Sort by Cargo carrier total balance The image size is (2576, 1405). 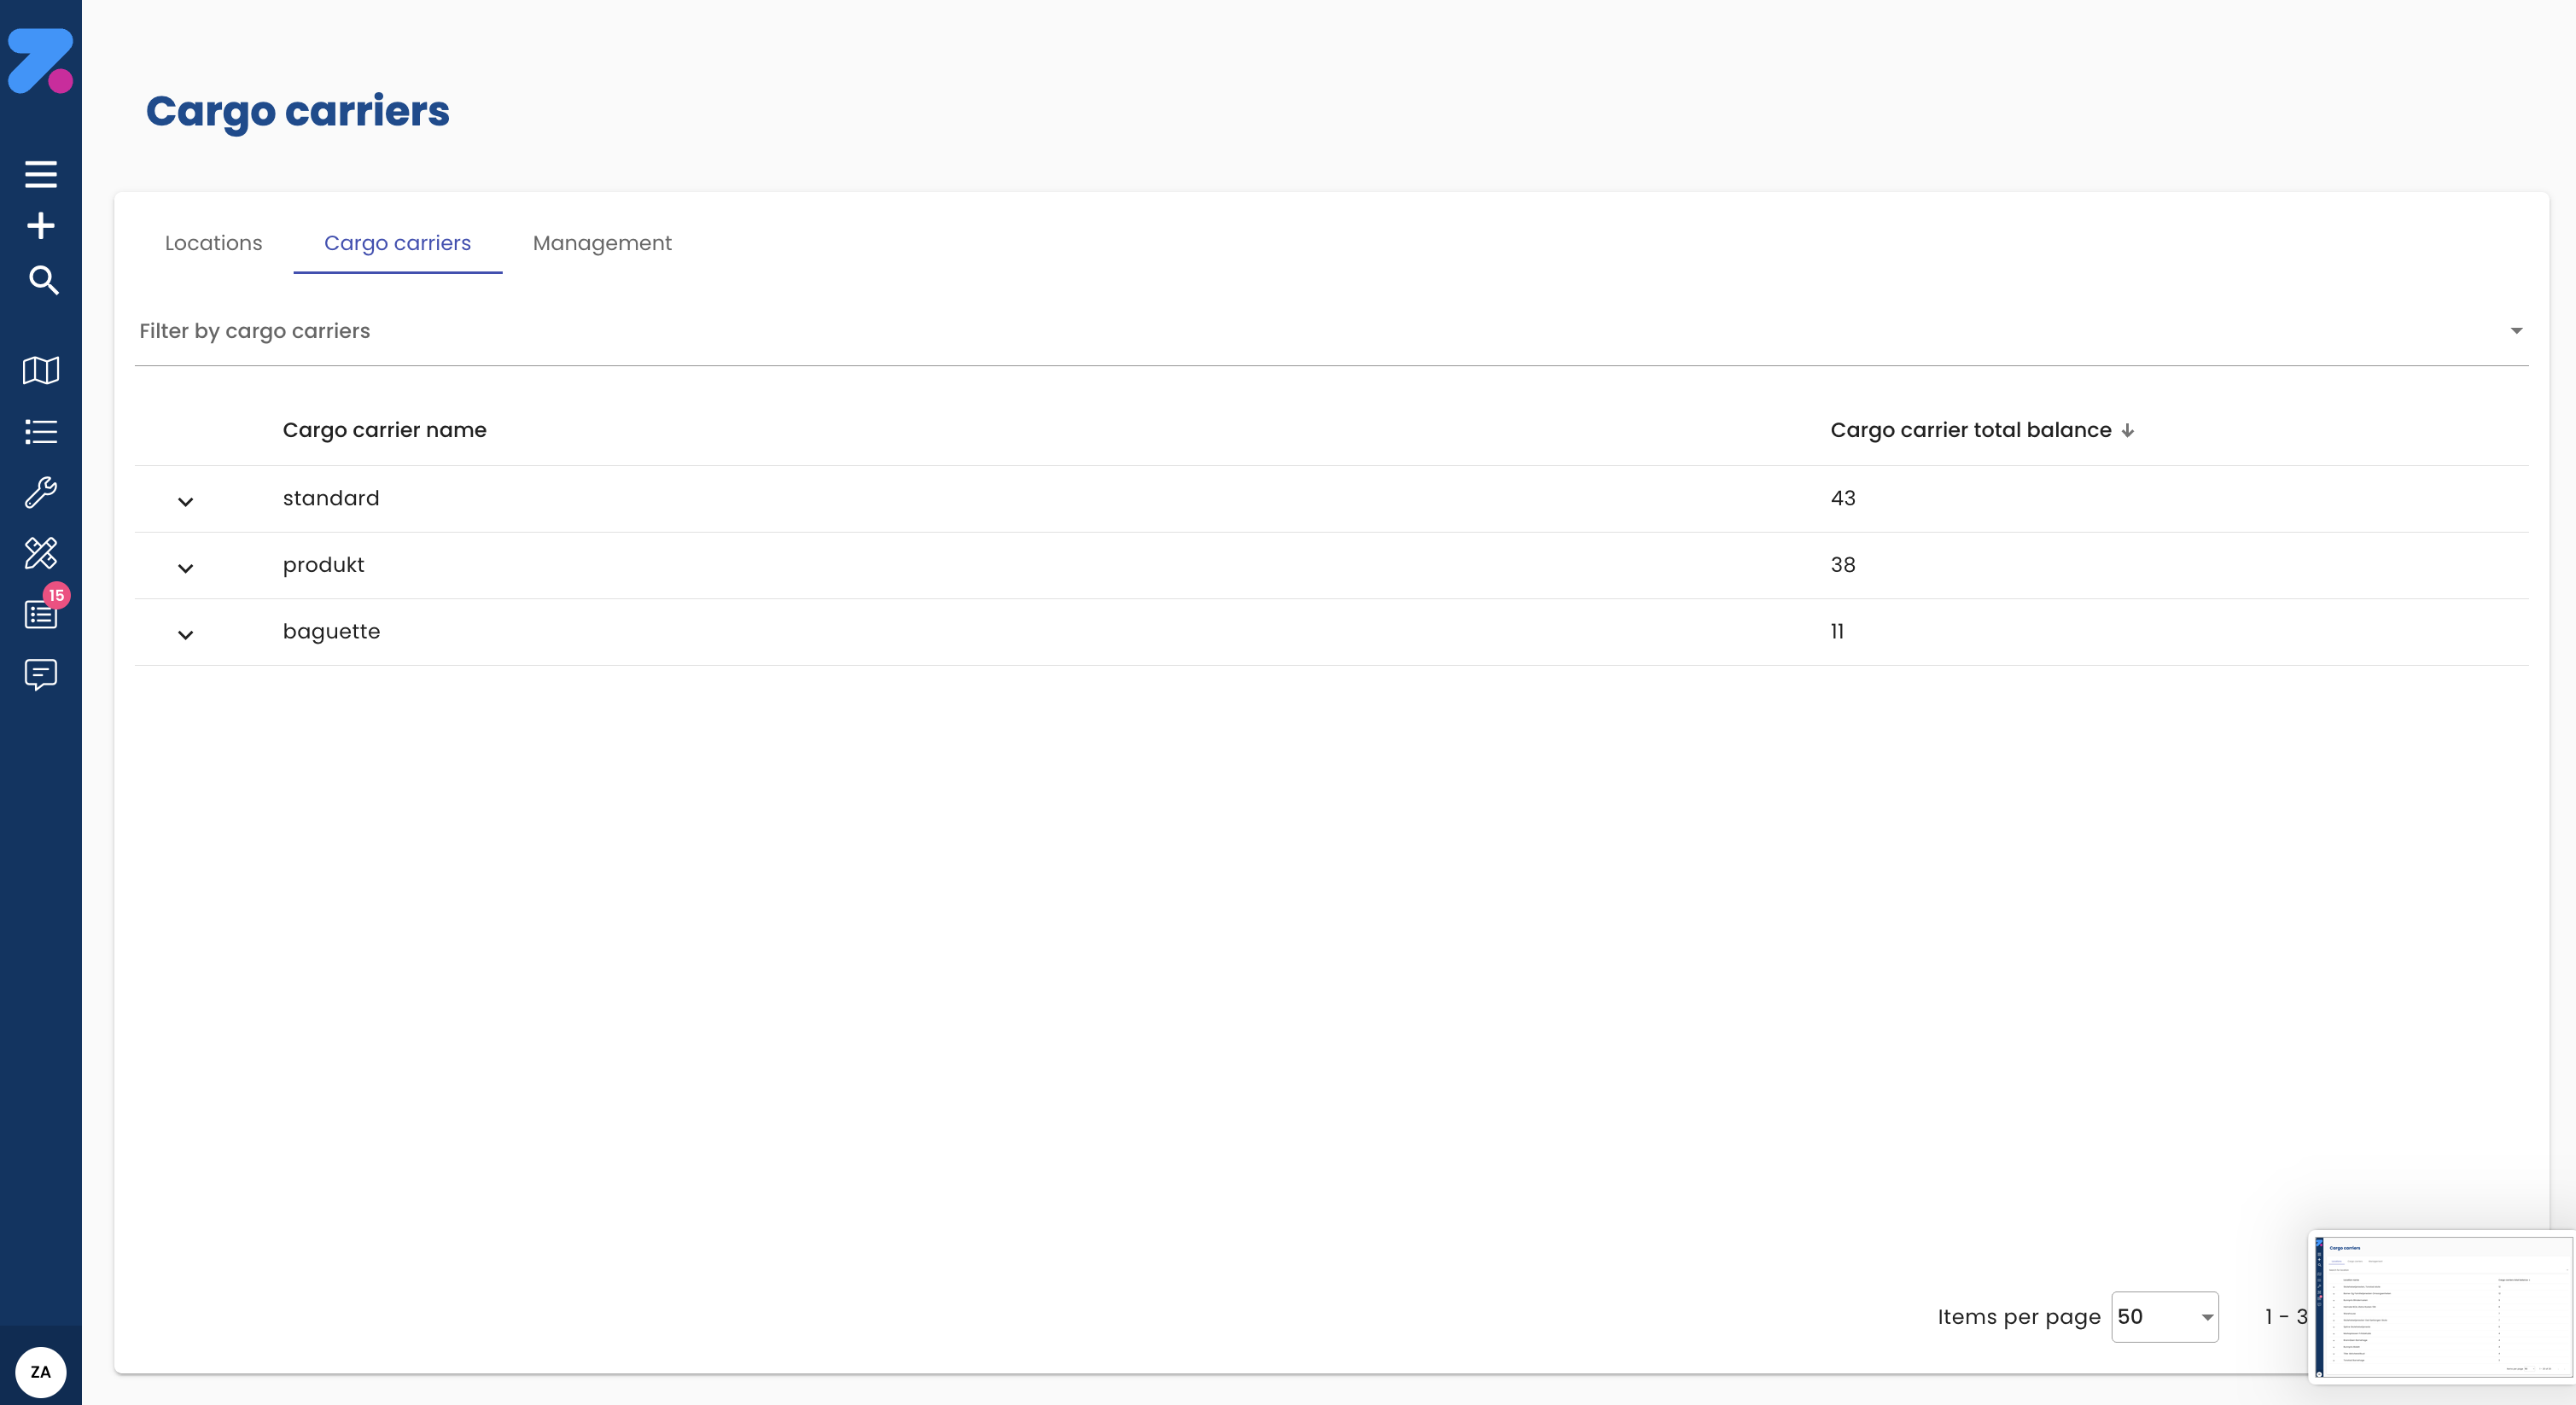pyautogui.click(x=1971, y=430)
